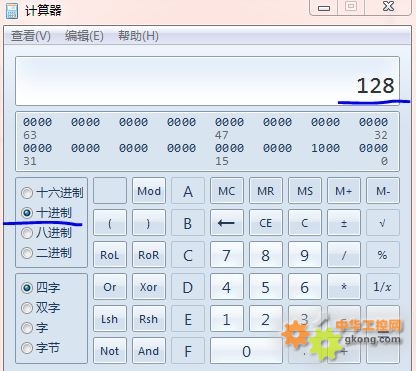Image resolution: width=416 pixels, height=371 pixels.
Task: Click the Mod button
Action: click(x=149, y=191)
